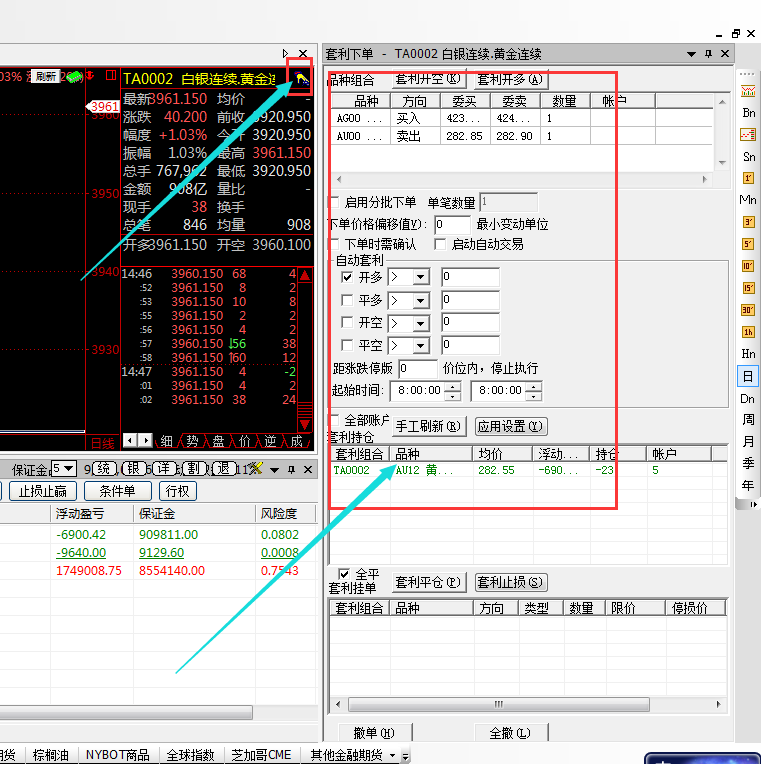Click the arbitrage order icon beside TA0002 title
This screenshot has width=761, height=764.
[x=303, y=78]
